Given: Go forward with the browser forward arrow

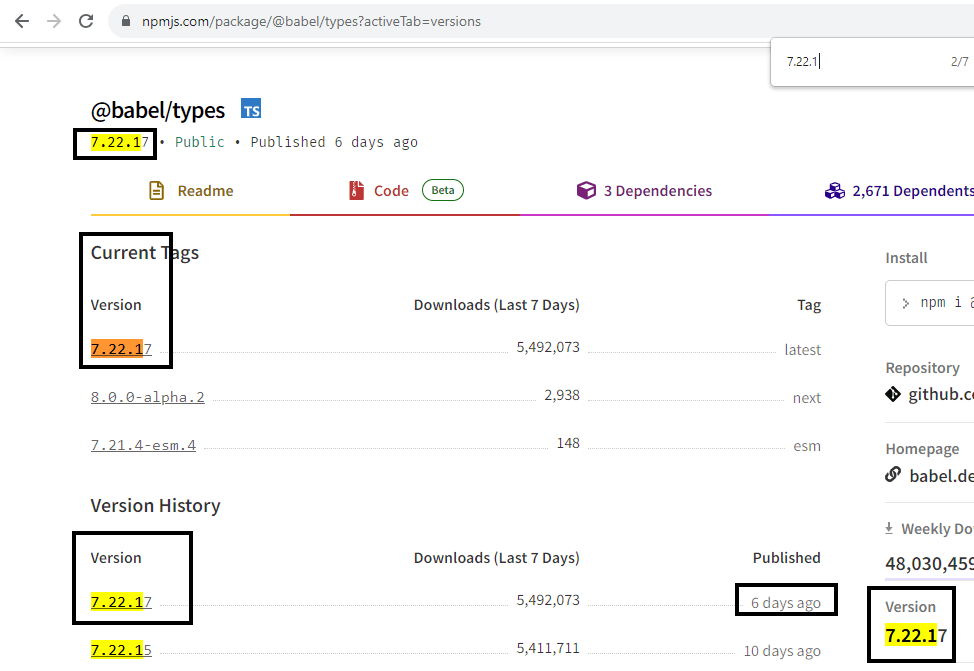Looking at the screenshot, I should [x=54, y=21].
